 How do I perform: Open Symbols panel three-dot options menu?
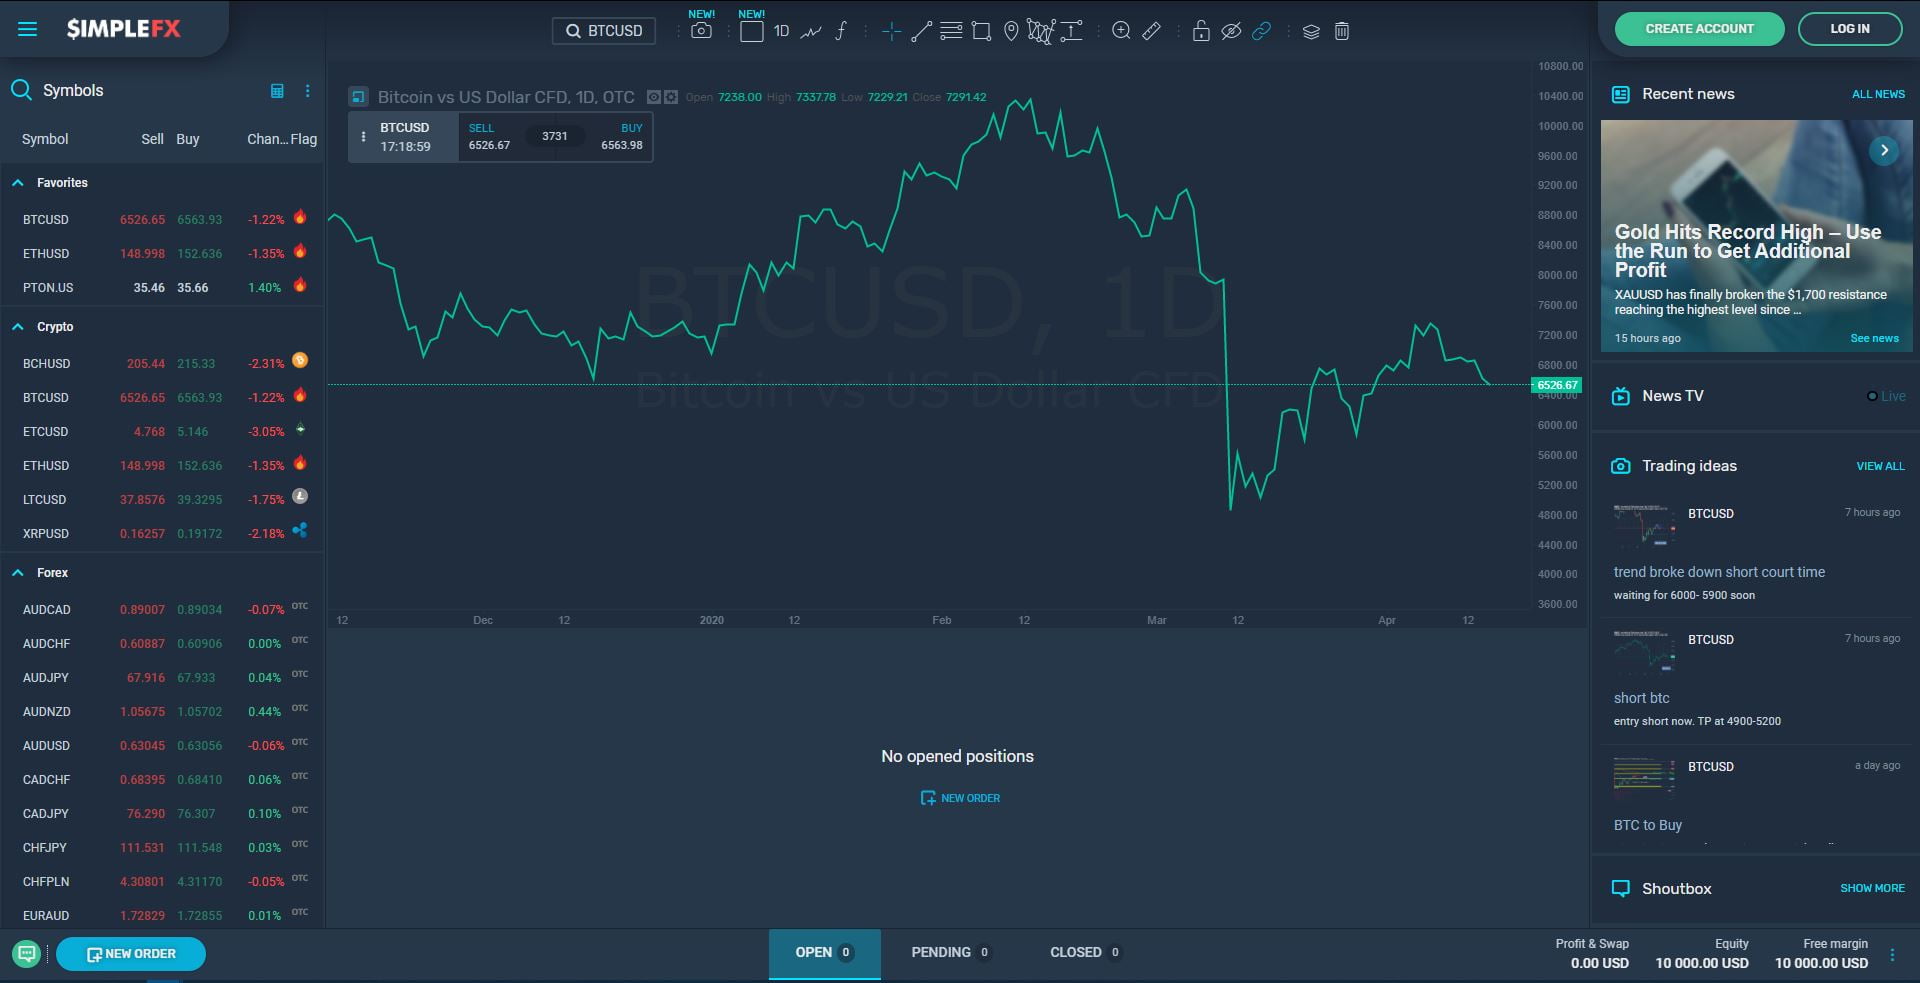[x=307, y=91]
